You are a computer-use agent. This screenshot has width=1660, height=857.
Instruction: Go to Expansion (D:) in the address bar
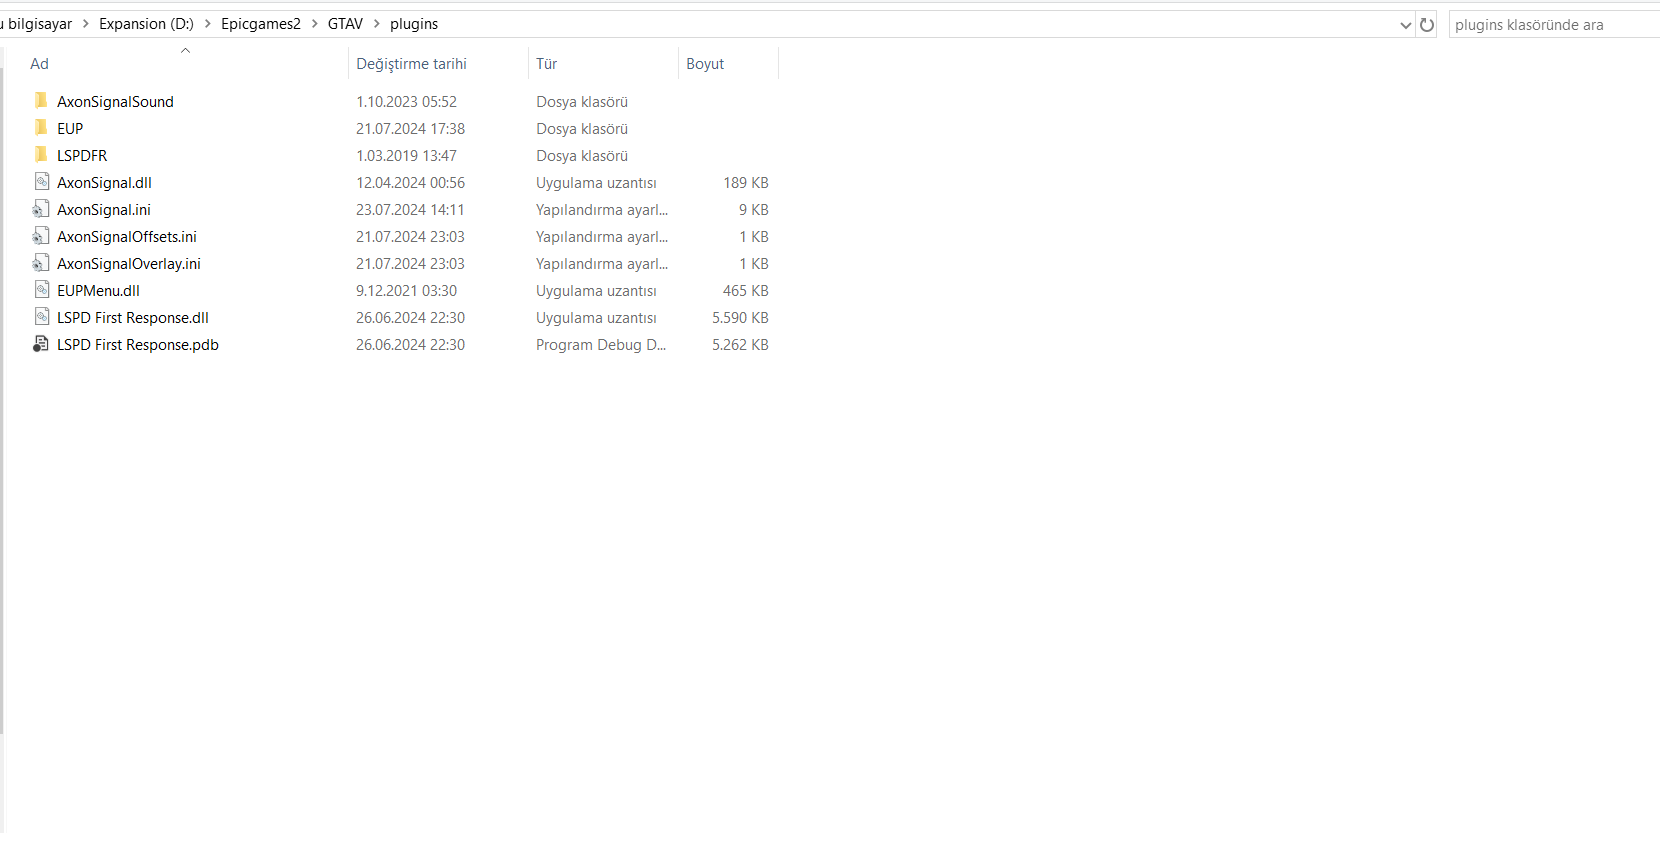[x=146, y=24]
